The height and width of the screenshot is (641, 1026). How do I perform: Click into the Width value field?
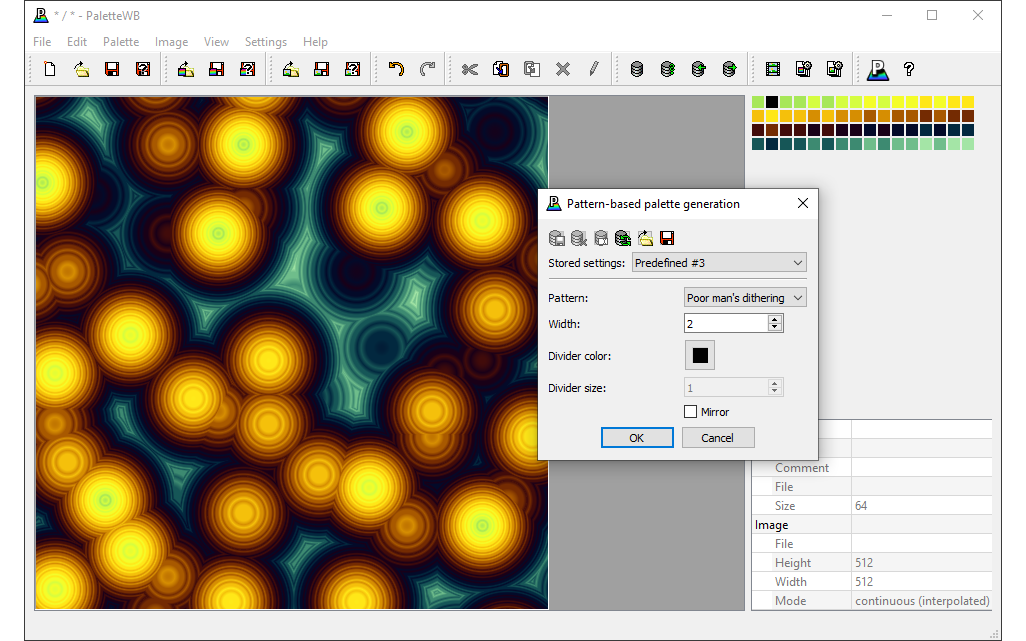coord(725,324)
